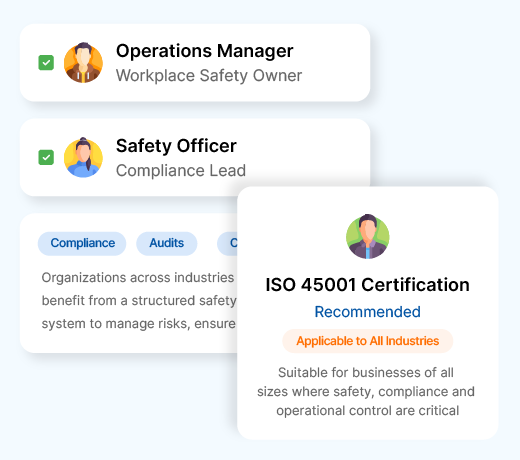This screenshot has height=460, width=520.
Task: Click the Compliance Lead subtitle
Action: 181,170
